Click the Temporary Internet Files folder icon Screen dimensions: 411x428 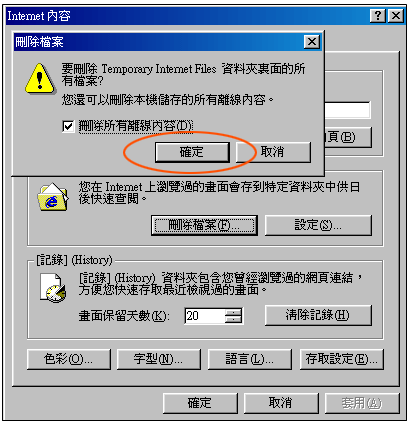point(53,197)
